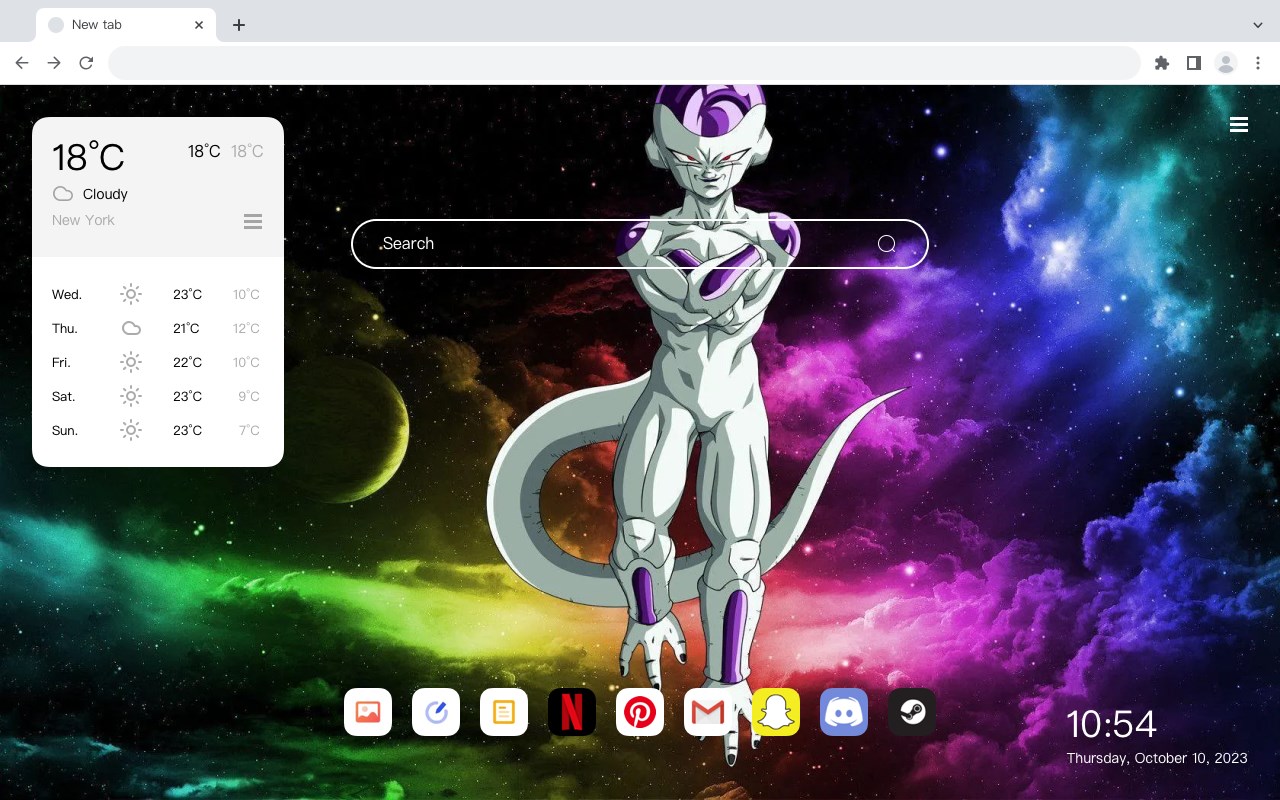The height and width of the screenshot is (800, 1280).
Task: Click the 21°C high for Thu.
Action: (186, 328)
